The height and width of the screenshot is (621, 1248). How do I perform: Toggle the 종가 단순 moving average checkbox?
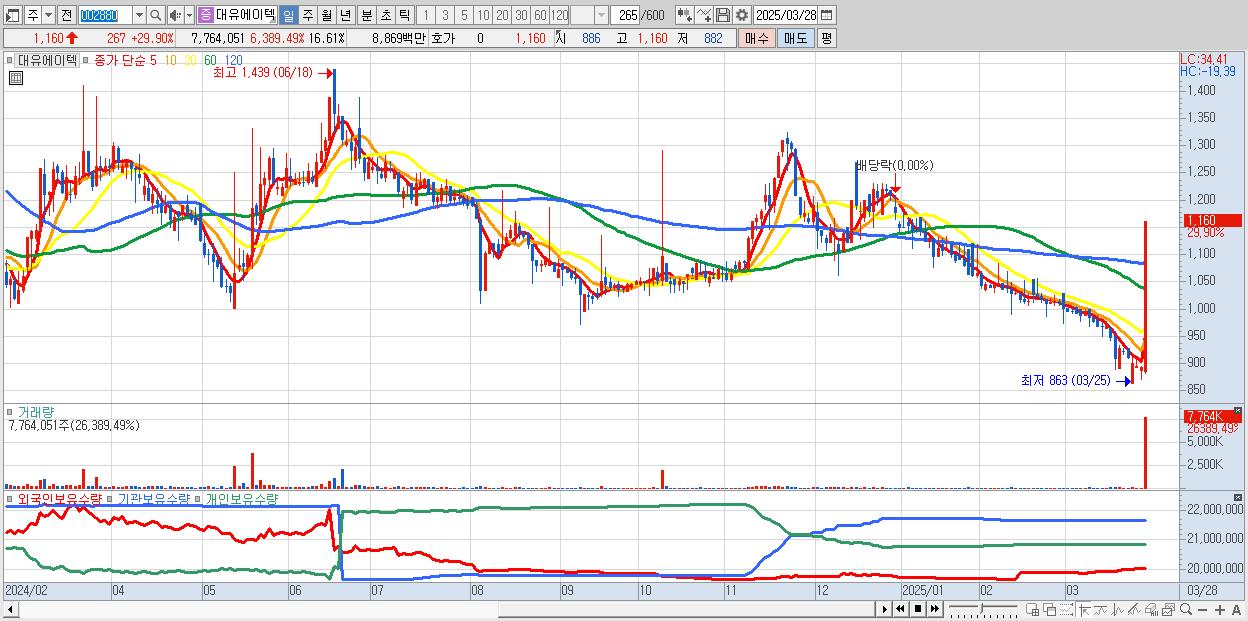(x=88, y=60)
